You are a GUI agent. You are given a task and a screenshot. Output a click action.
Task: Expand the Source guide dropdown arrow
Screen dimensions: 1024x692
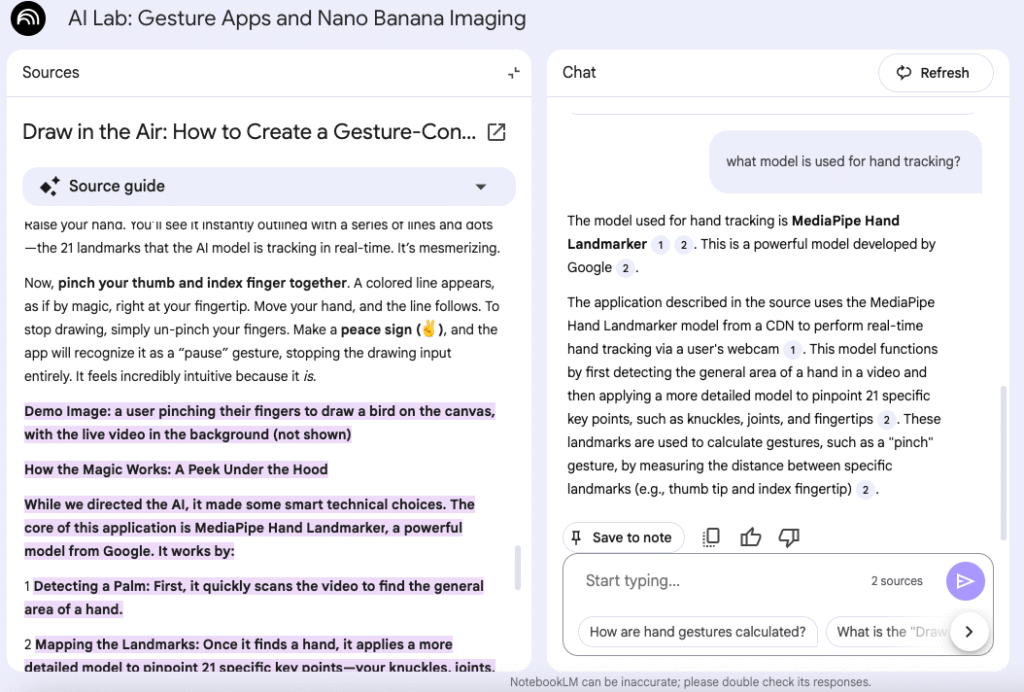click(x=481, y=187)
